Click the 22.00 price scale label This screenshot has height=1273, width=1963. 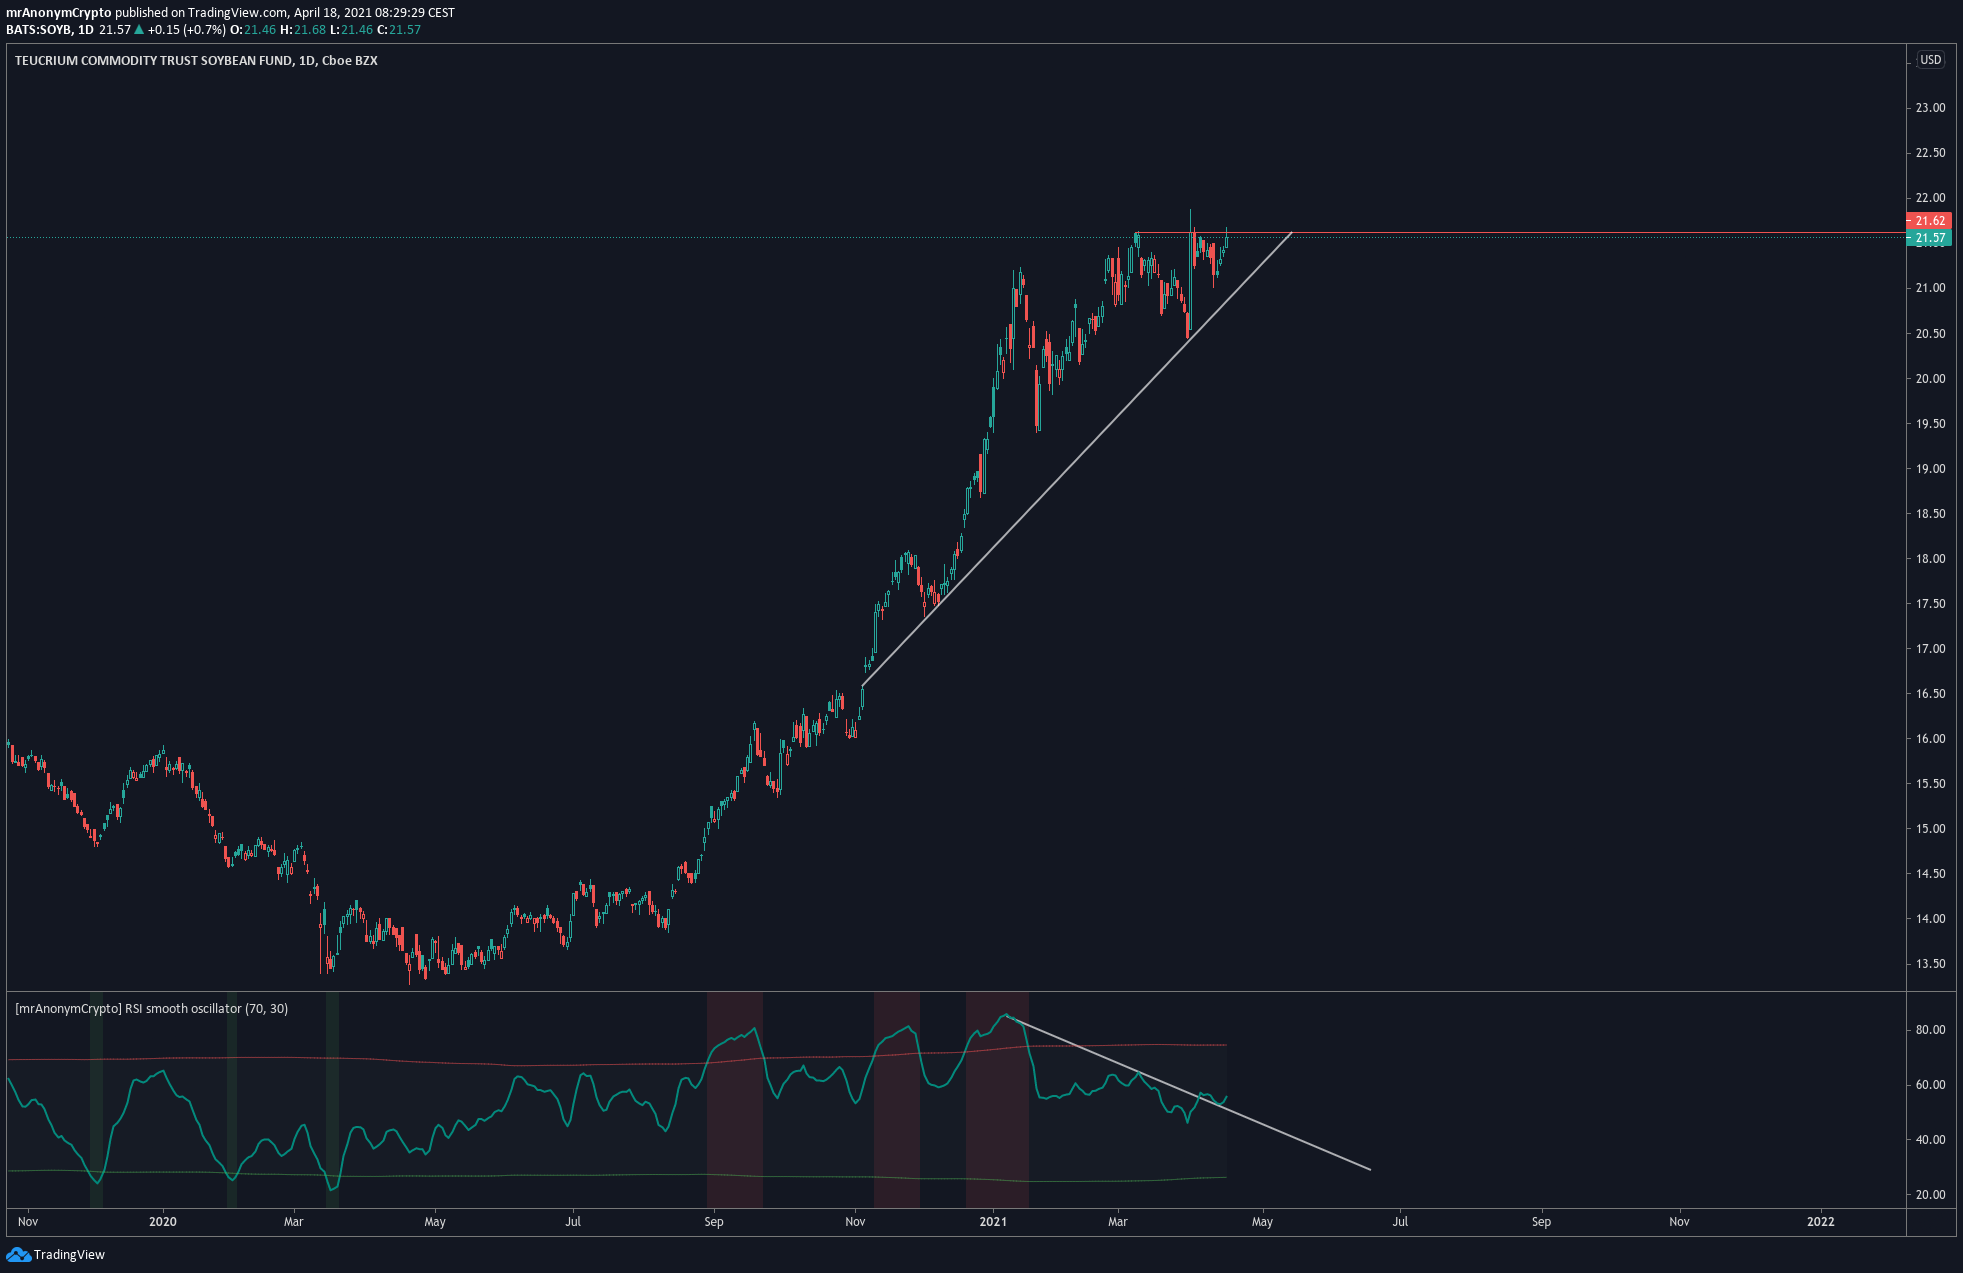pyautogui.click(x=1930, y=198)
